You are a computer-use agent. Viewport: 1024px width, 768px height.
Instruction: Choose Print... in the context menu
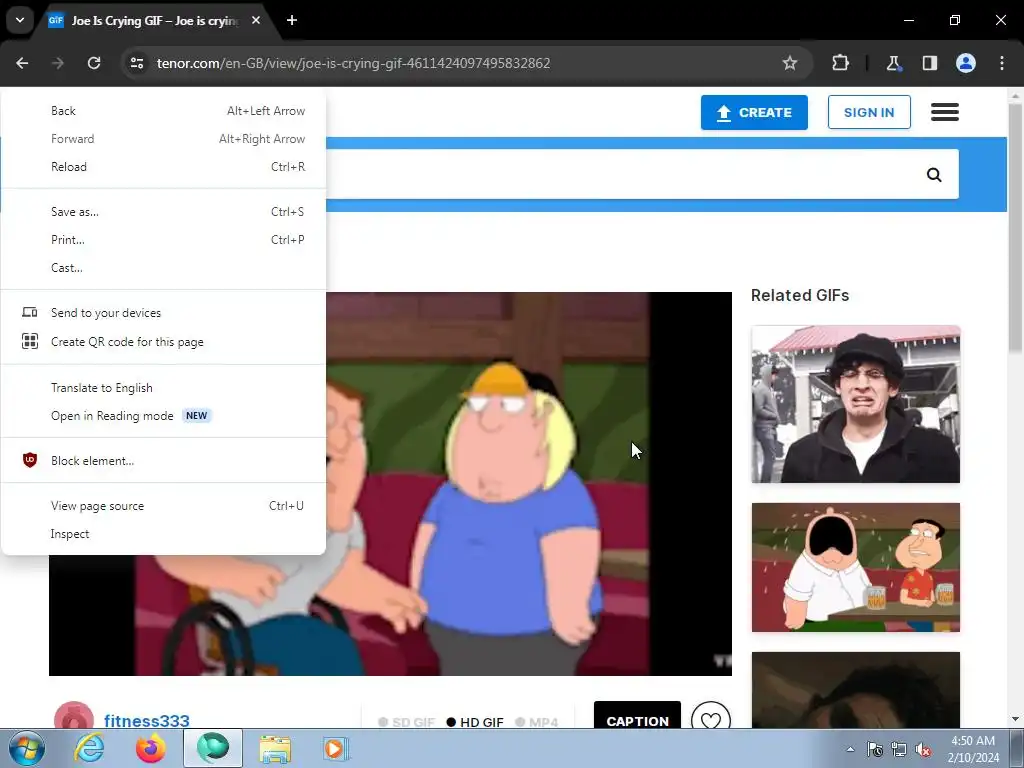click(x=163, y=240)
